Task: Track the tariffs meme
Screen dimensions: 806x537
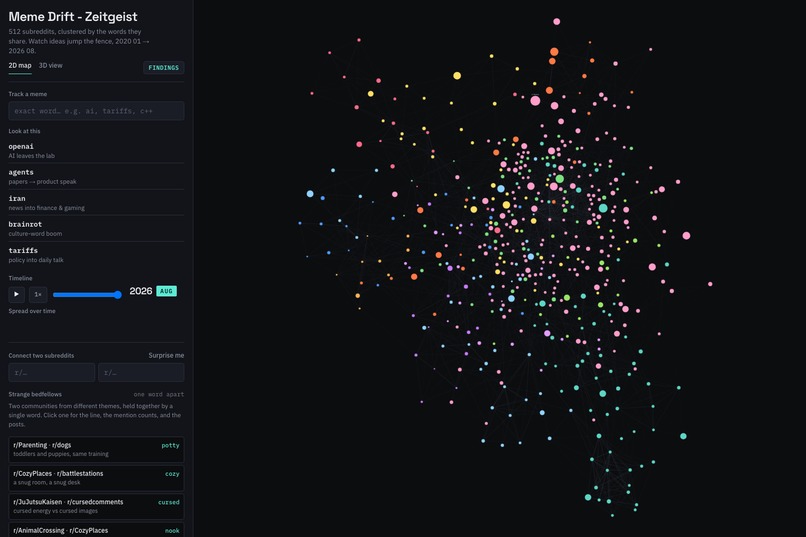Action: pyautogui.click(x=96, y=254)
